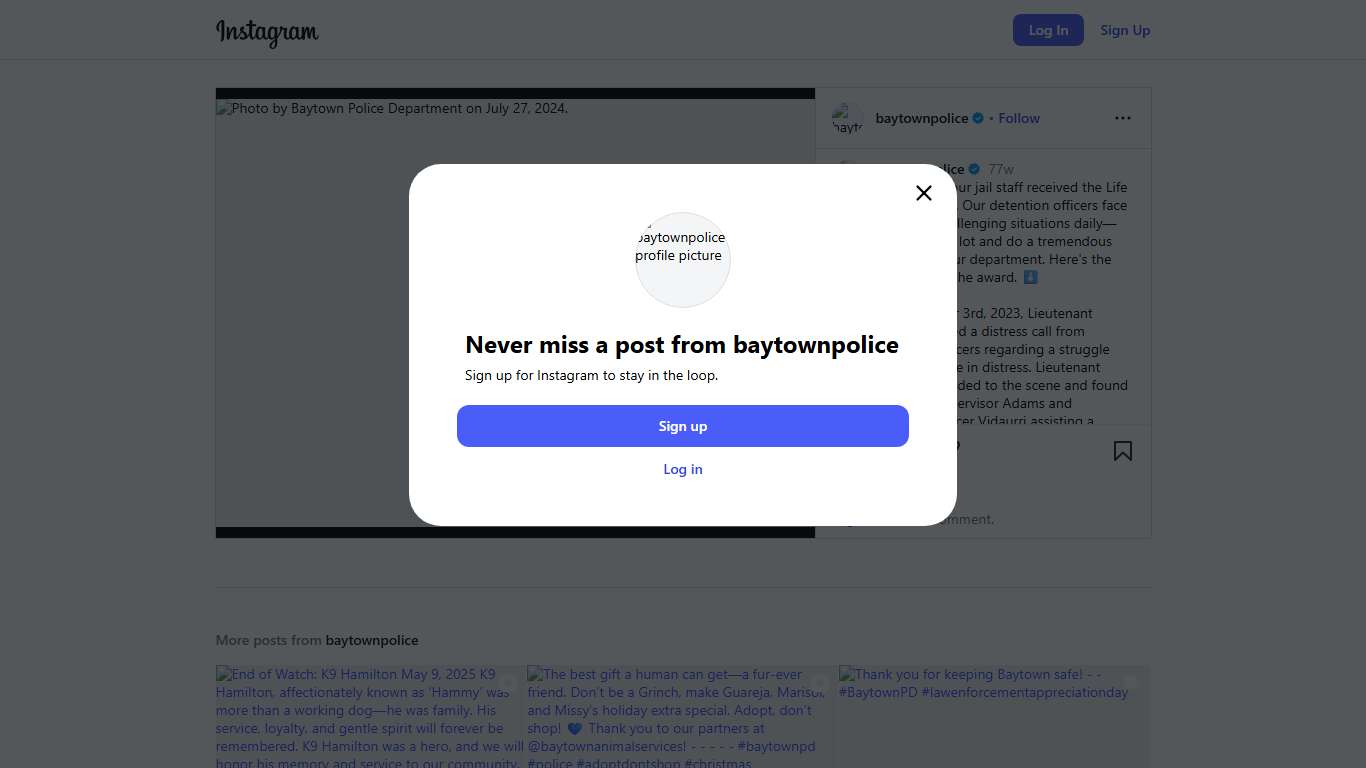Open baytownpolice link in More posts heading

(x=372, y=640)
